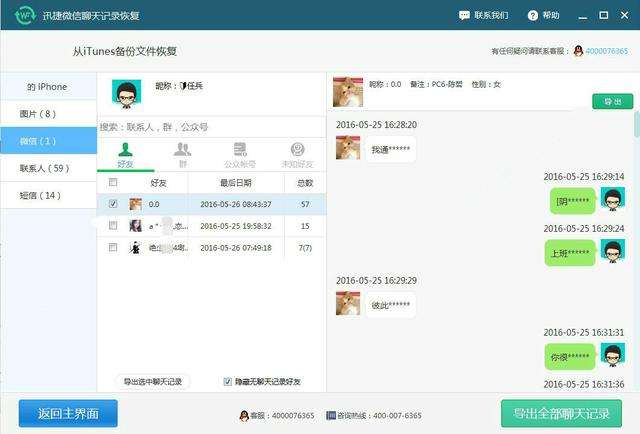Viewport: 640px width, 434px height.
Task: Click sender avatar on 16:29:24 message
Action: (613, 251)
